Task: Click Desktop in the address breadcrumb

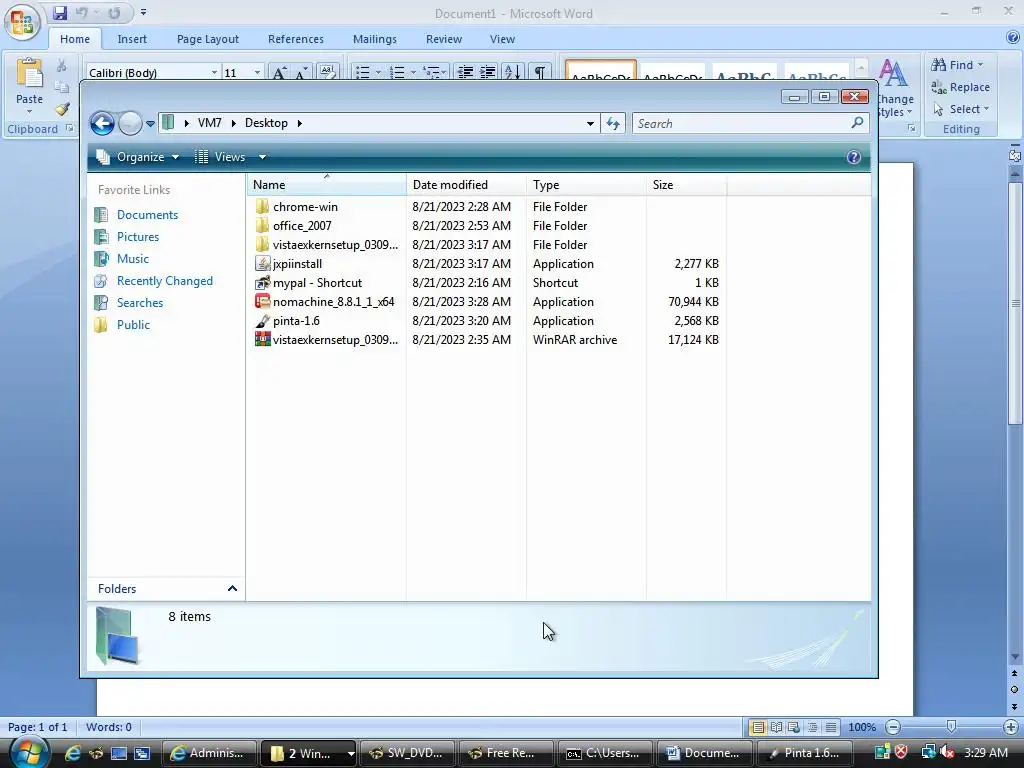Action: tap(266, 123)
